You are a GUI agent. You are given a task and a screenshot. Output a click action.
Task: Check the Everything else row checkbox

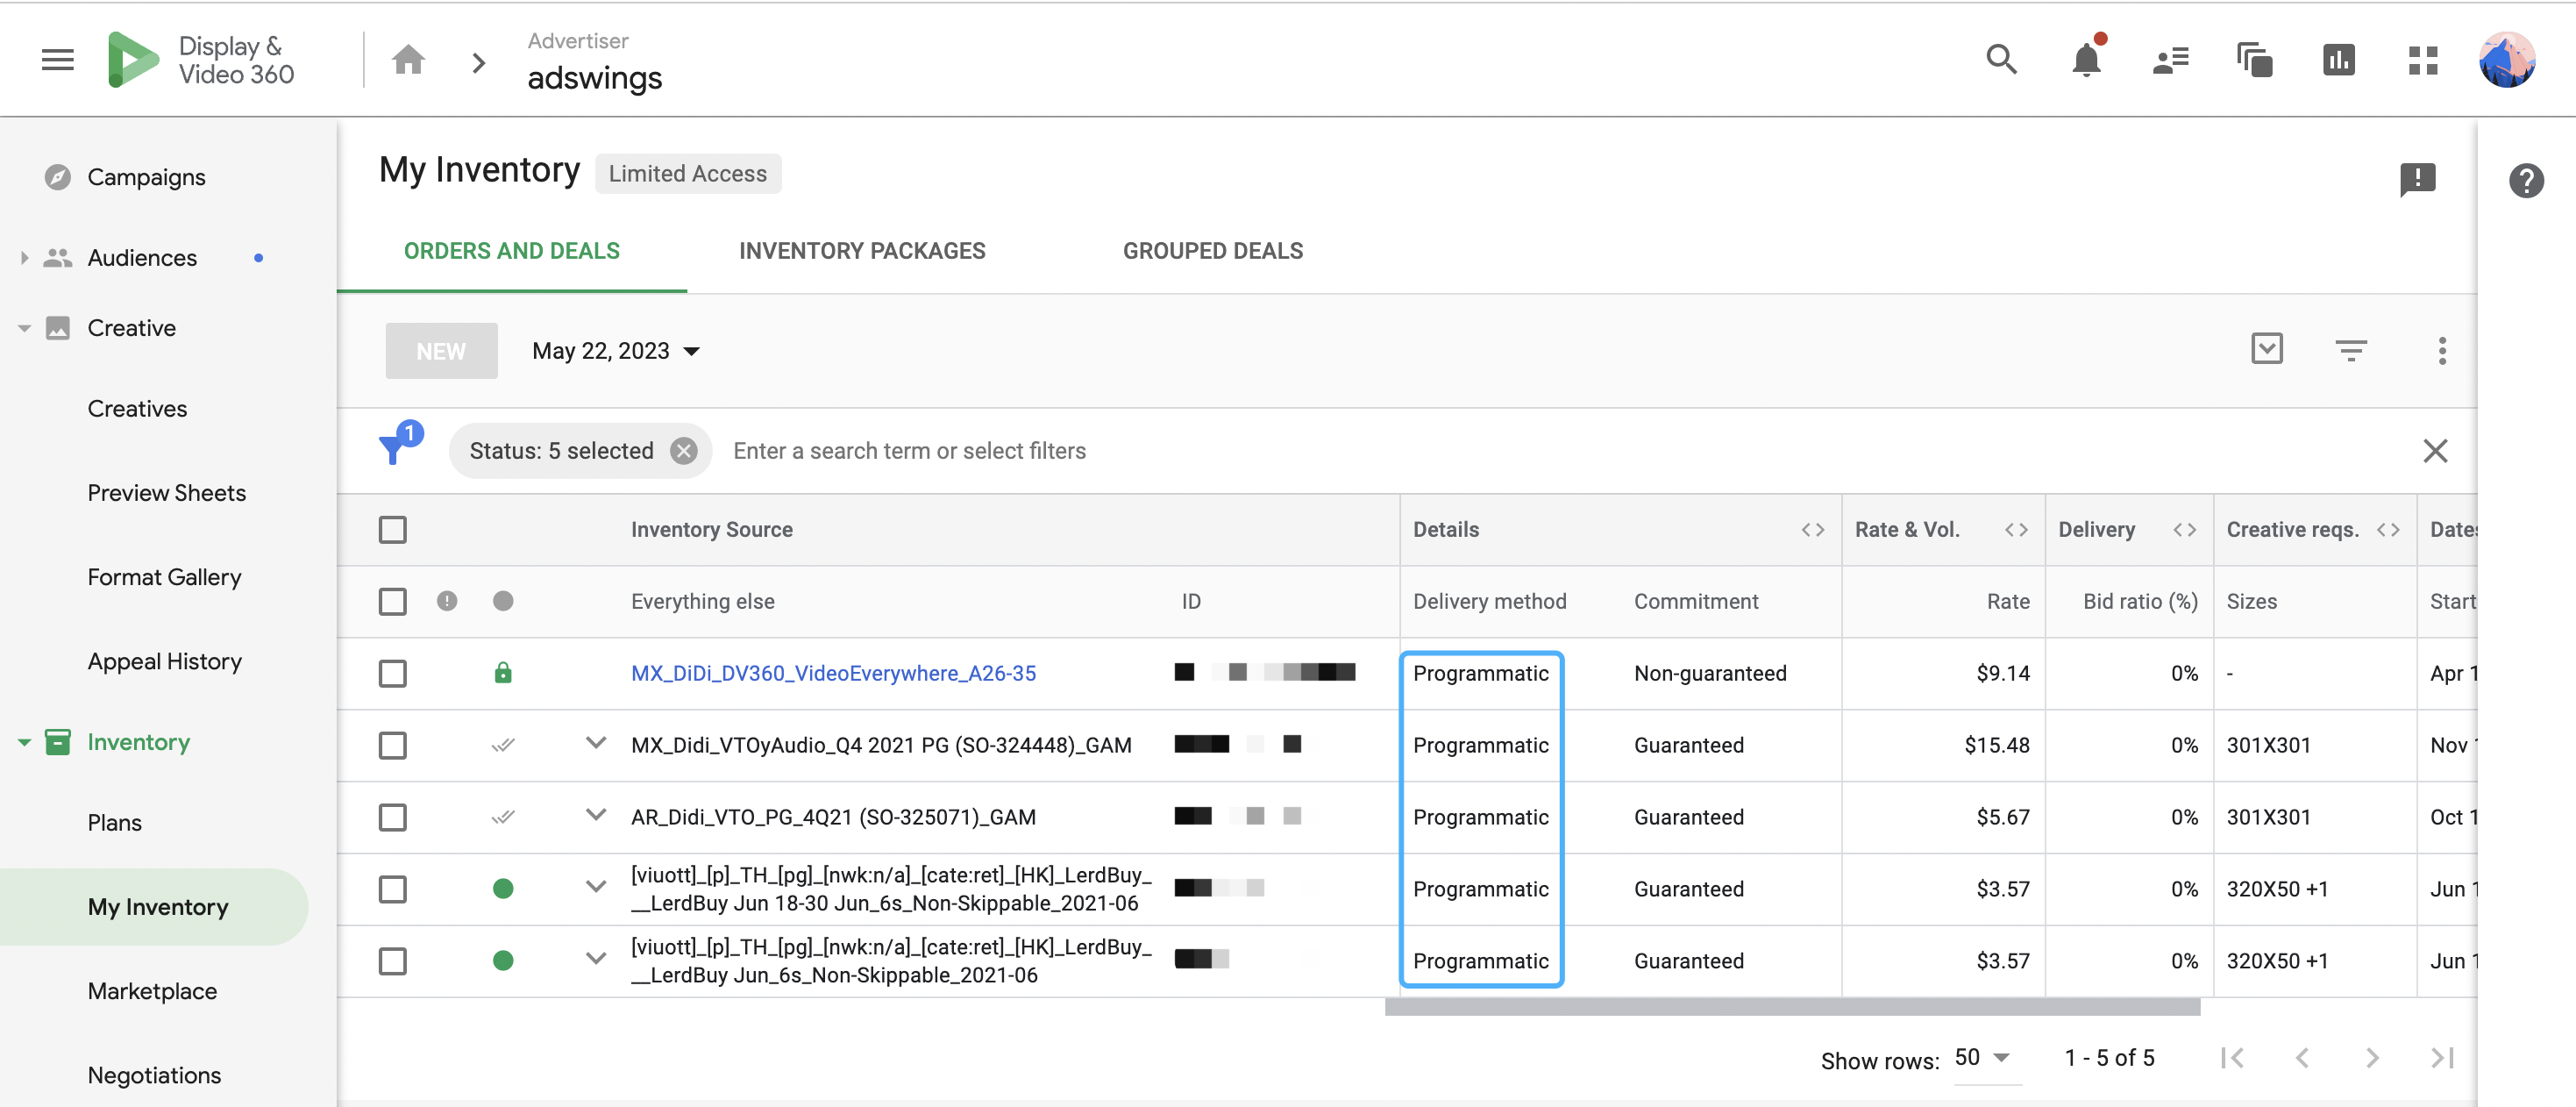(x=393, y=602)
